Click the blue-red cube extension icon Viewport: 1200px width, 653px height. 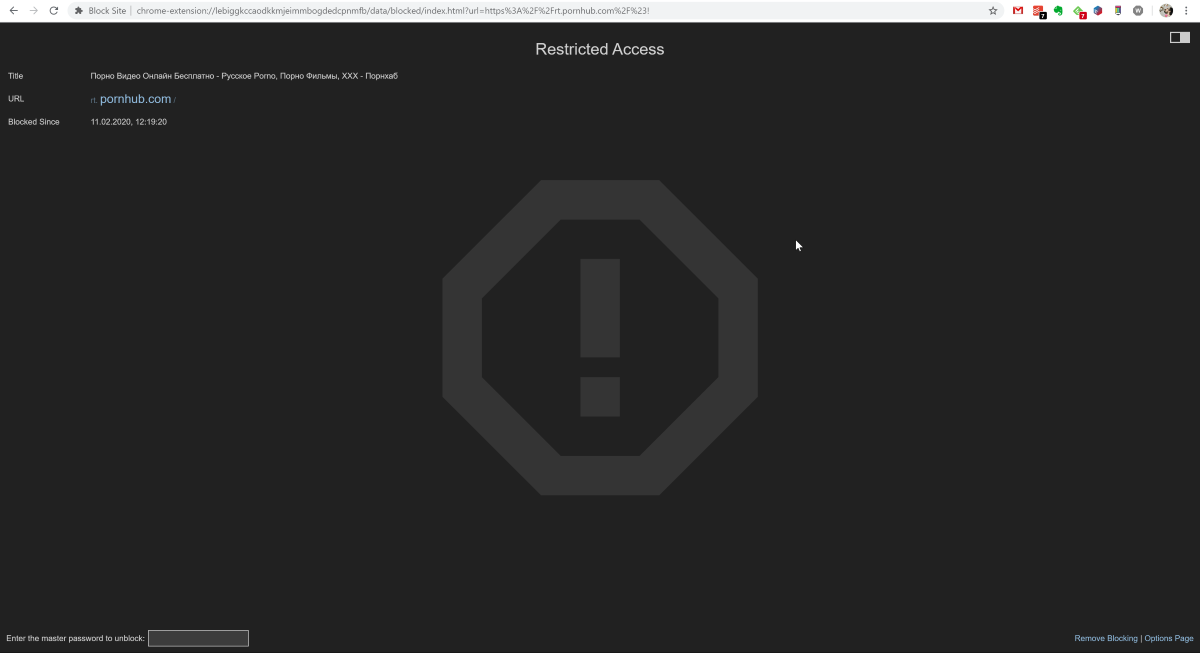tap(1098, 11)
